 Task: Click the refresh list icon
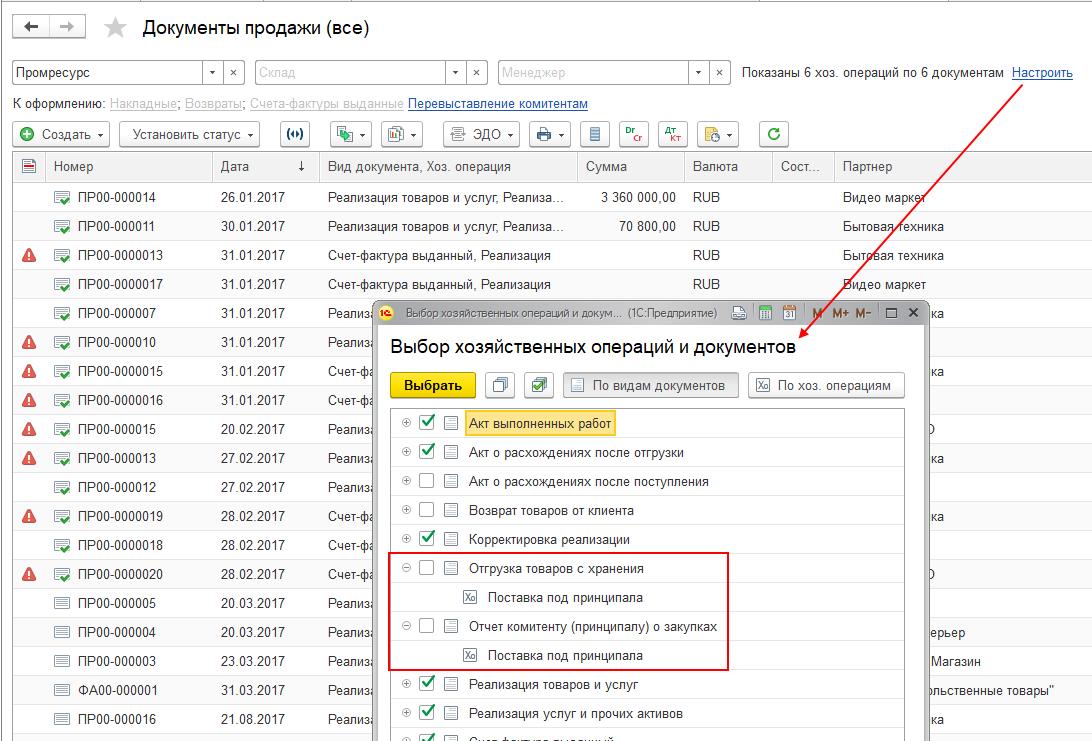(x=773, y=134)
